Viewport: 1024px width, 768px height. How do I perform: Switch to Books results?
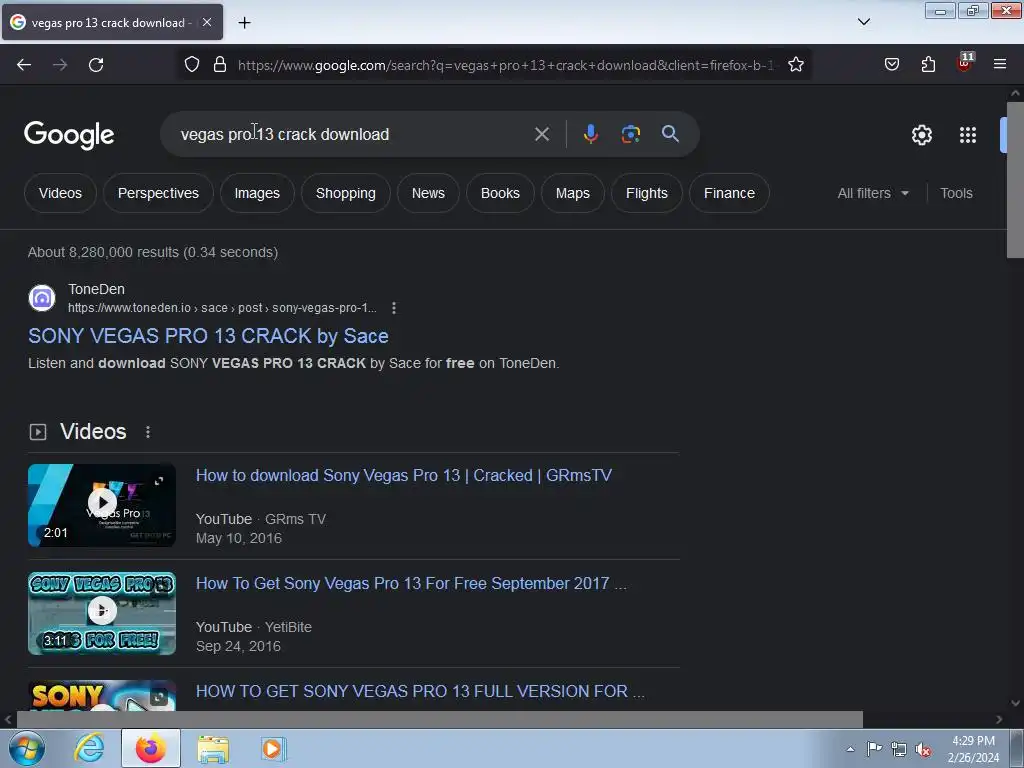point(500,193)
